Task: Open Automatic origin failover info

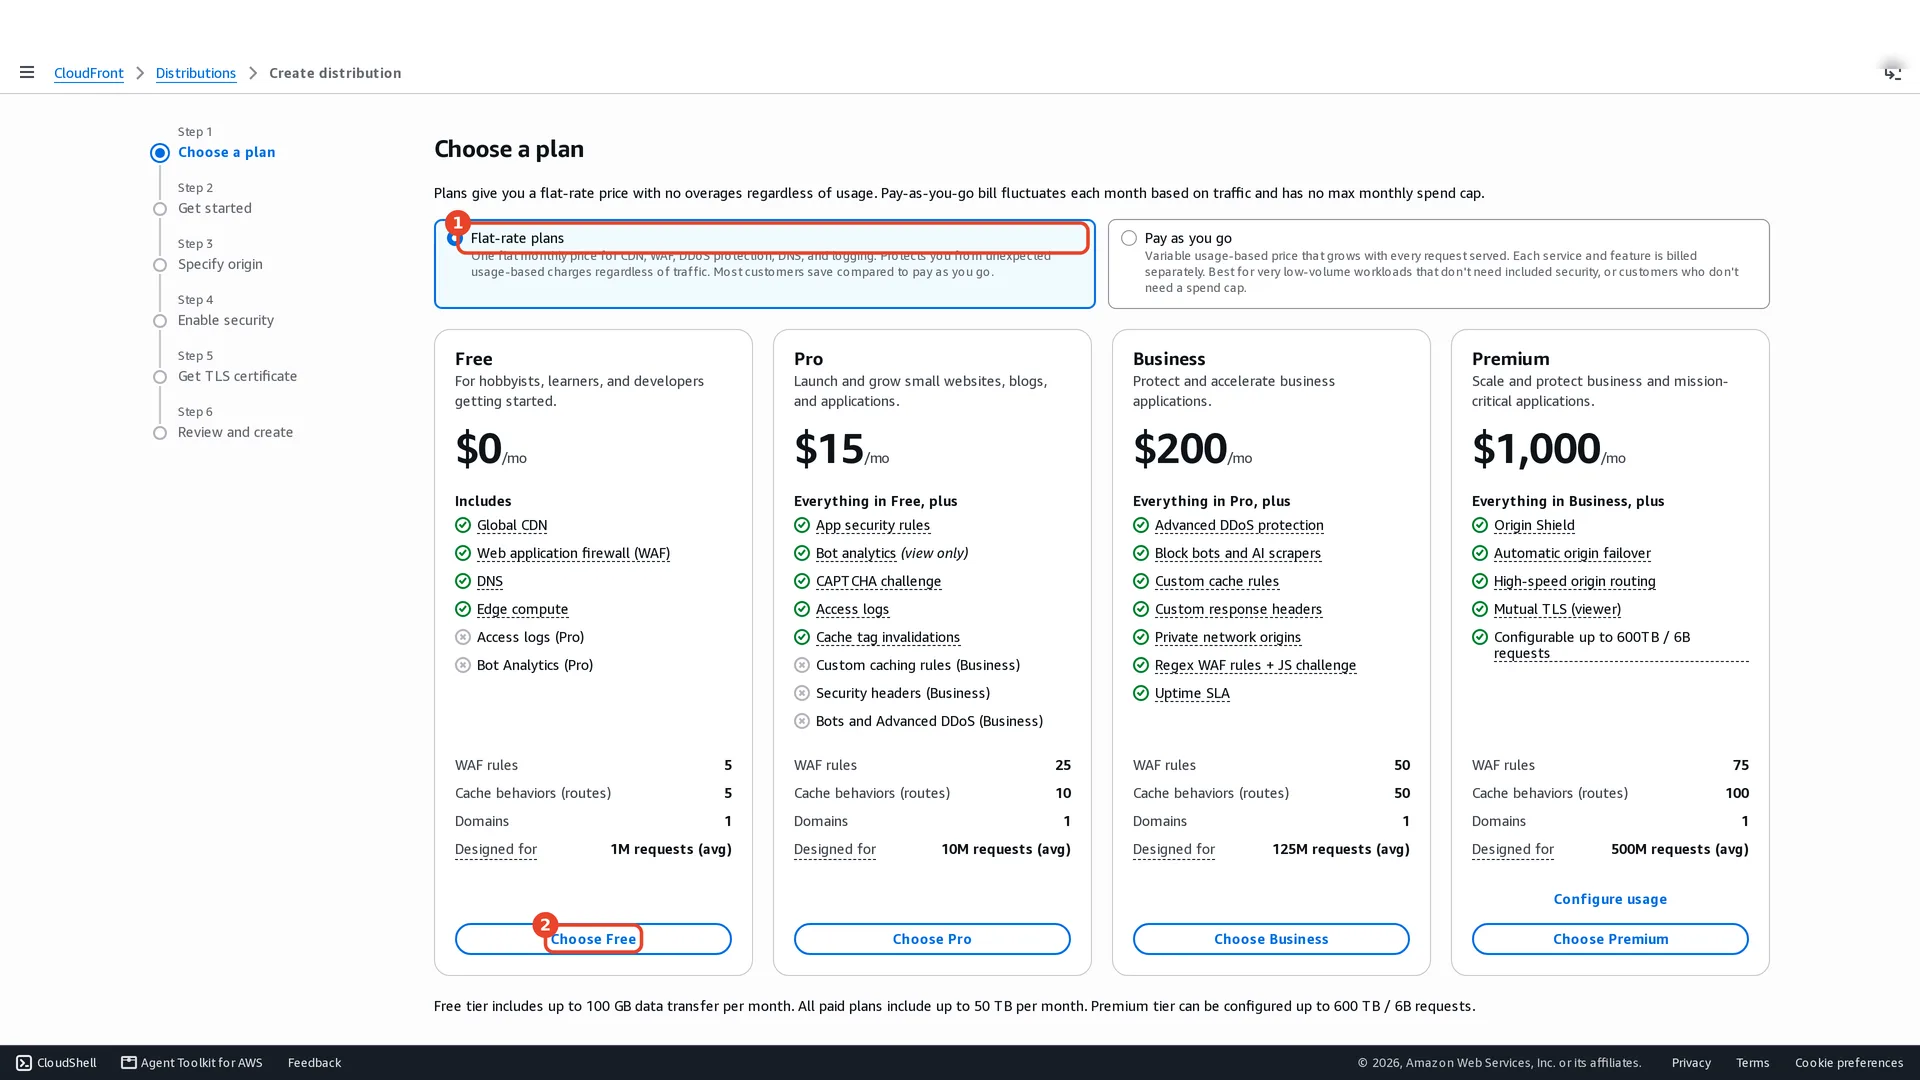Action: click(x=1572, y=553)
